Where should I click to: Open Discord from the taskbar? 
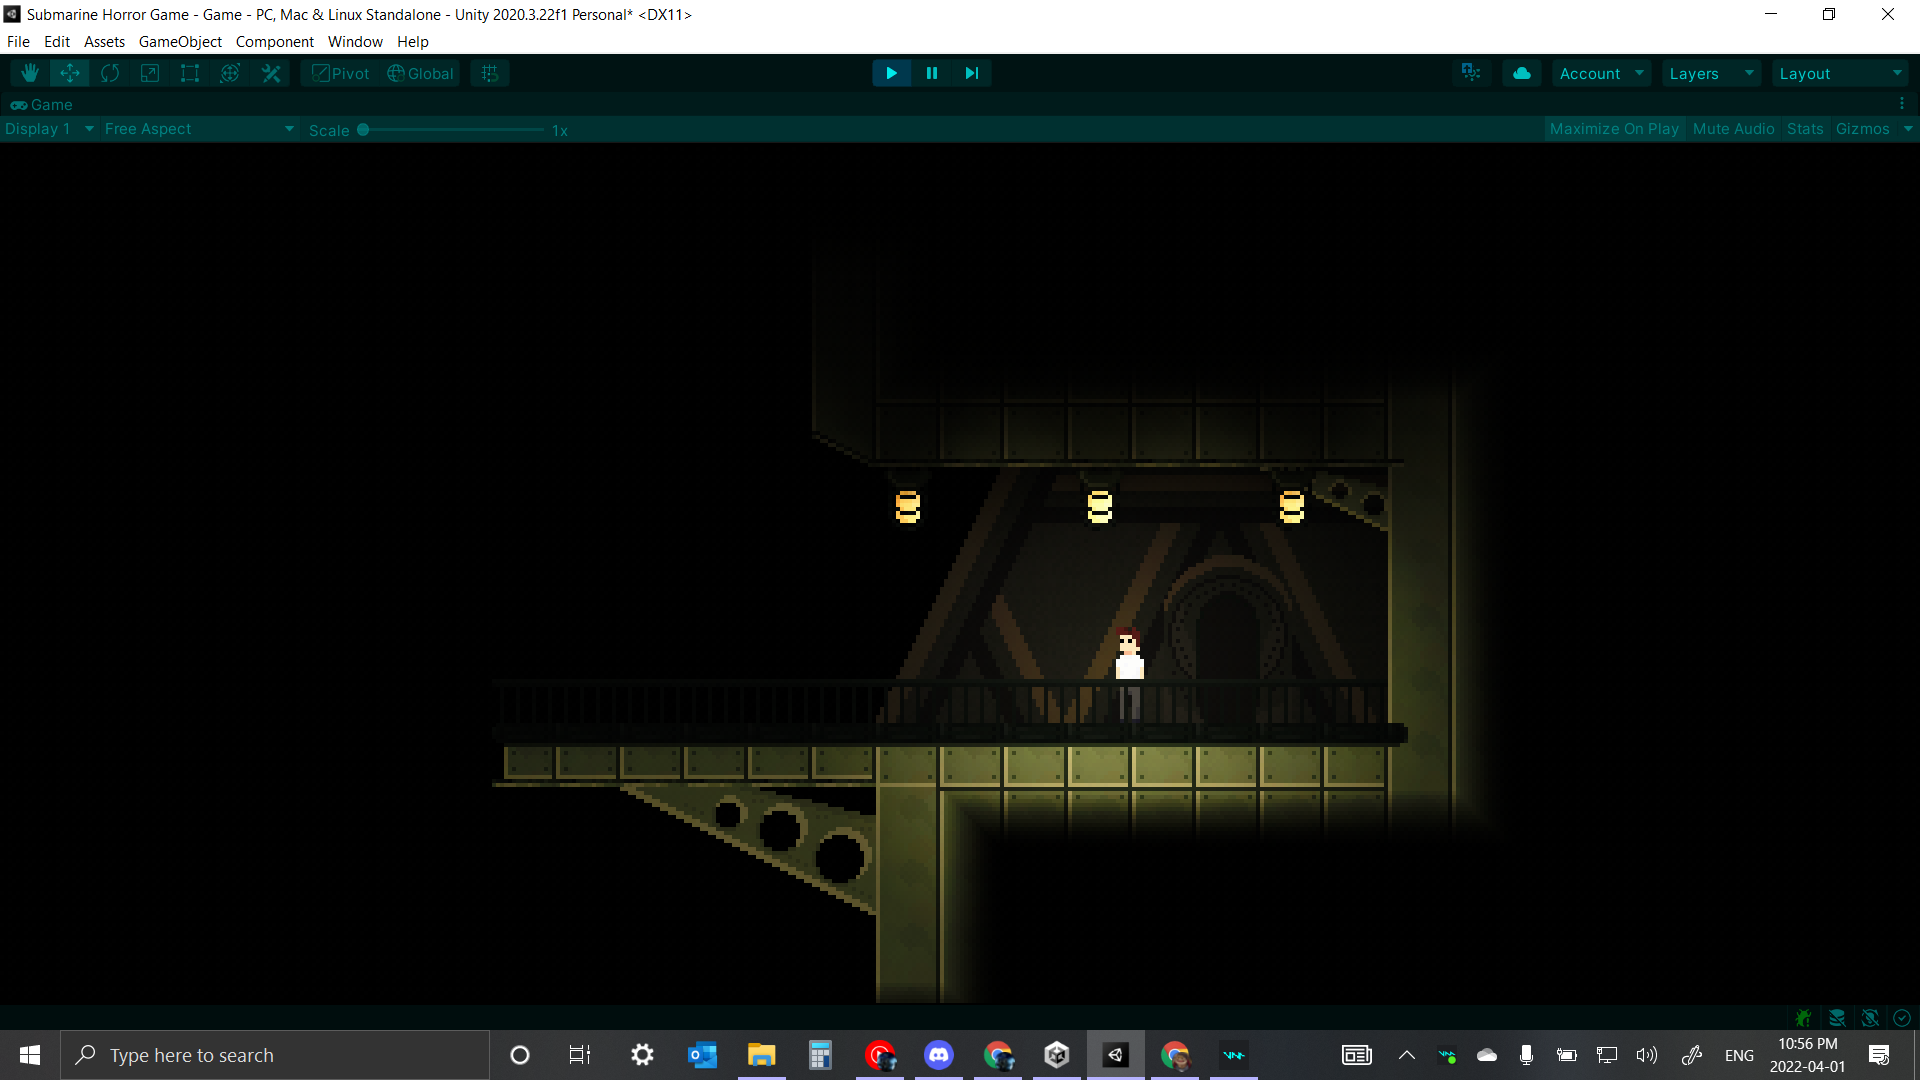(938, 1055)
